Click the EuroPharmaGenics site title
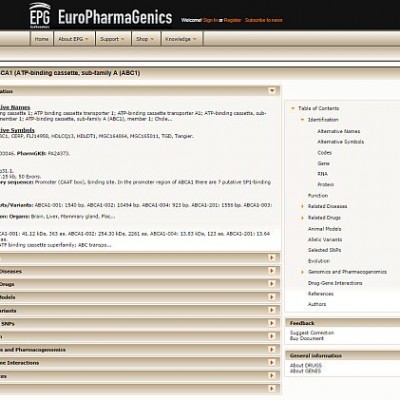Image resolution: width=400 pixels, height=400 pixels. point(115,17)
